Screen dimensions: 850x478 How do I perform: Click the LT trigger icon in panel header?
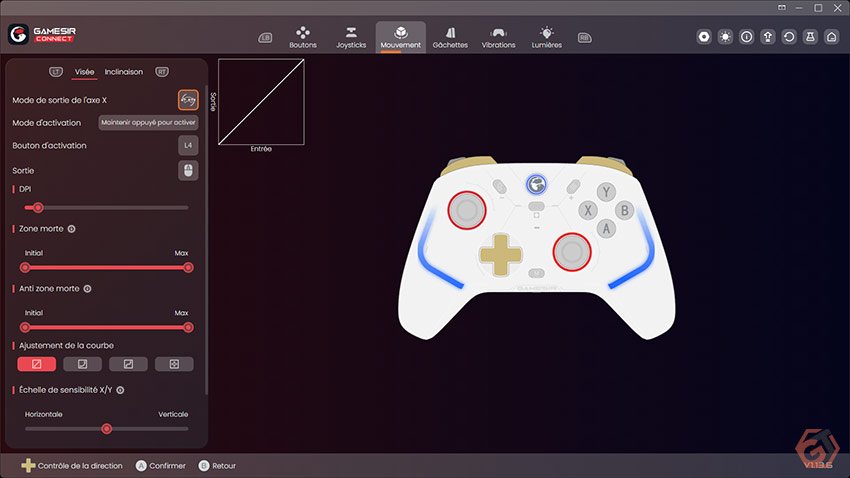pos(56,72)
